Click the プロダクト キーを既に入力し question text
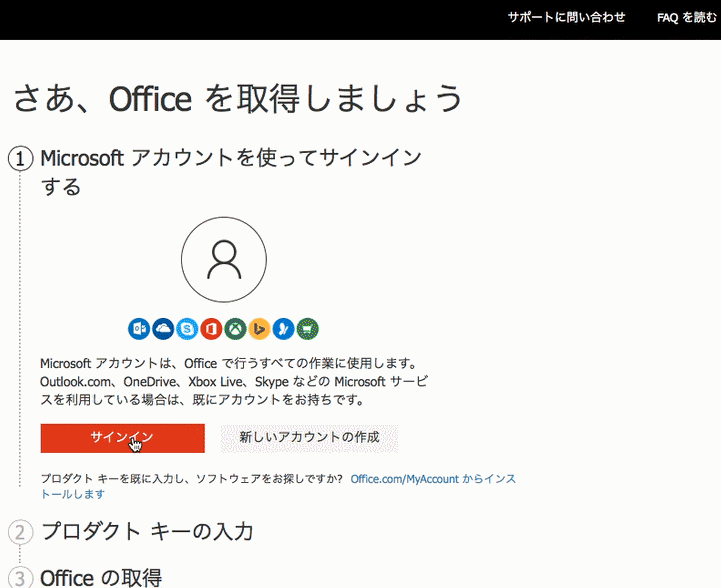This screenshot has height=588, width=721. [x=191, y=479]
